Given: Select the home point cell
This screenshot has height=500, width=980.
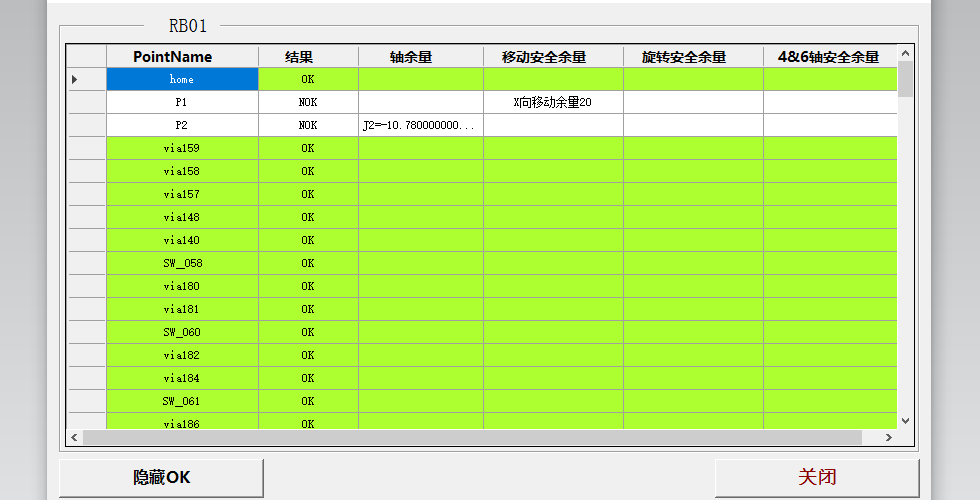Looking at the screenshot, I should click(x=181, y=79).
